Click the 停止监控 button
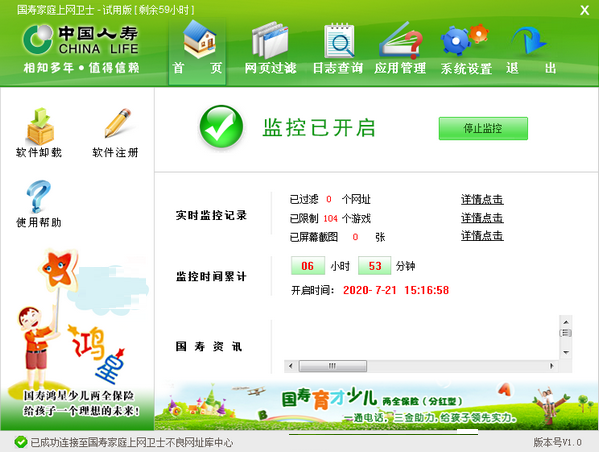This screenshot has height=452, width=599. click(483, 128)
